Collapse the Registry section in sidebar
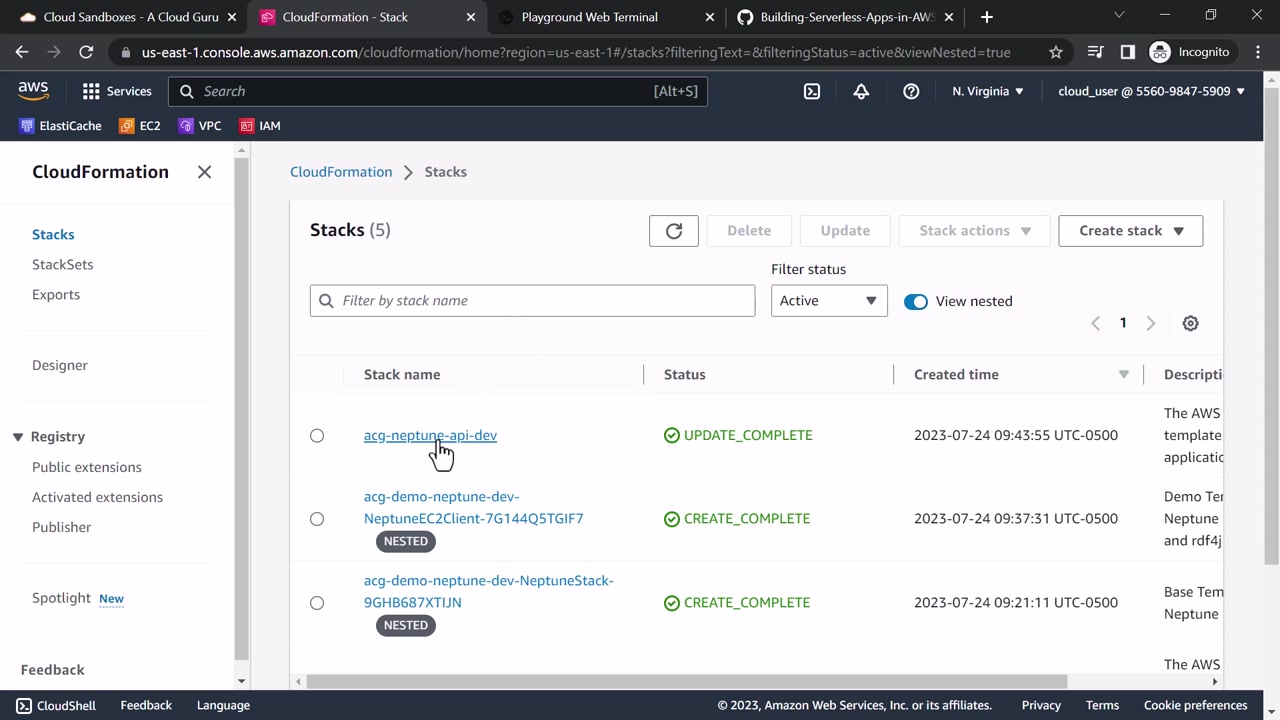The image size is (1280, 720). 18,437
